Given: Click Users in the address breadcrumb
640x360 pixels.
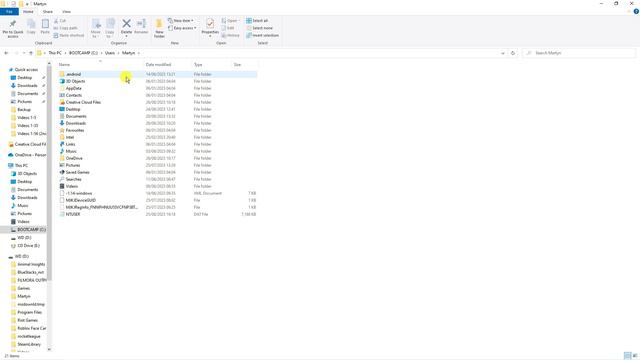Looking at the screenshot, I should [110, 53].
